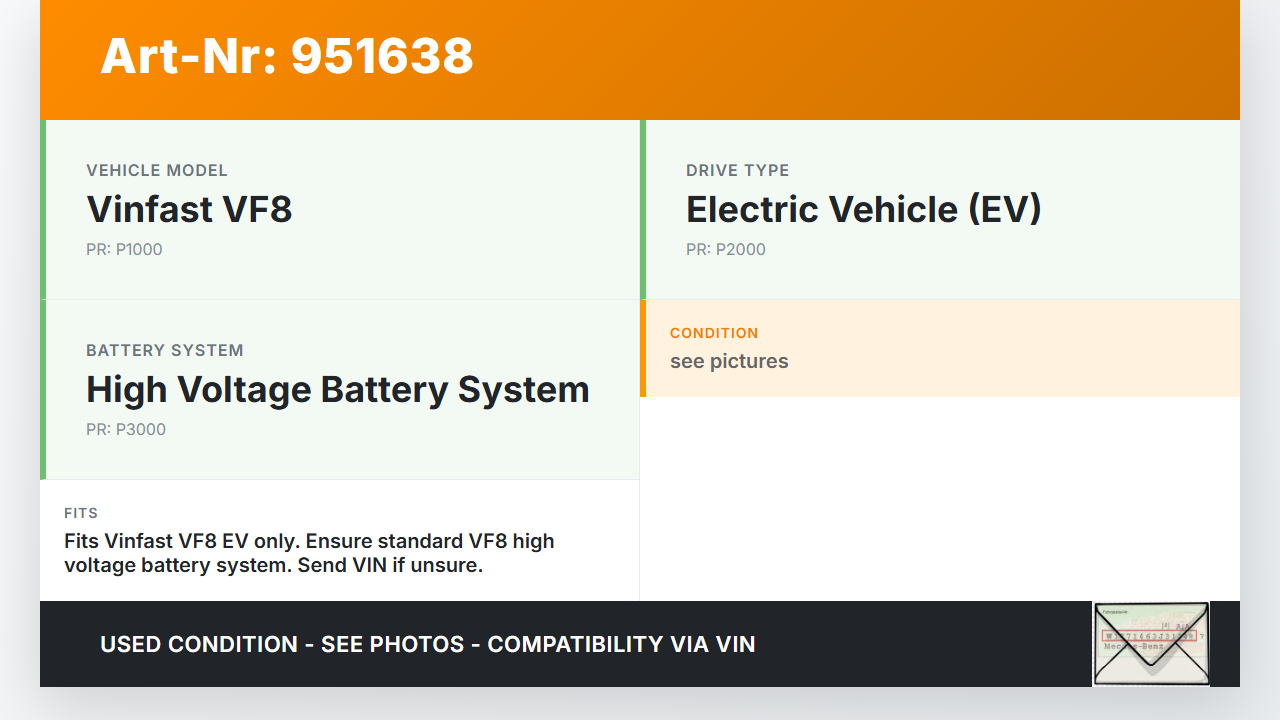Open the "see pictures" condition text
Screen dimensions: 1280x720
[x=729, y=361]
